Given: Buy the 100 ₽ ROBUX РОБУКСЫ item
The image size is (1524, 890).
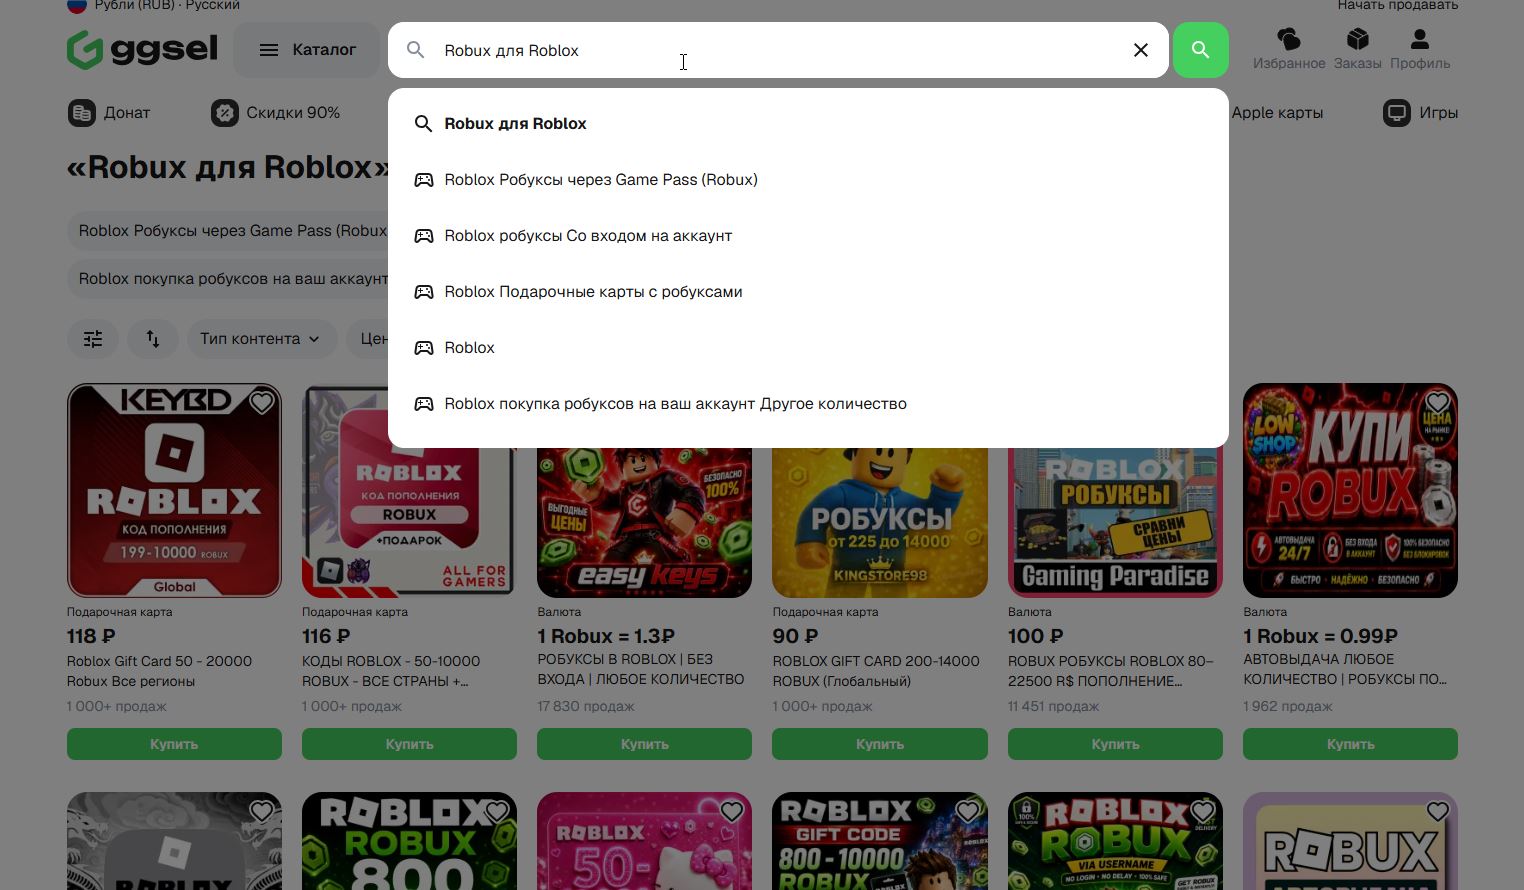Looking at the screenshot, I should point(1115,744).
